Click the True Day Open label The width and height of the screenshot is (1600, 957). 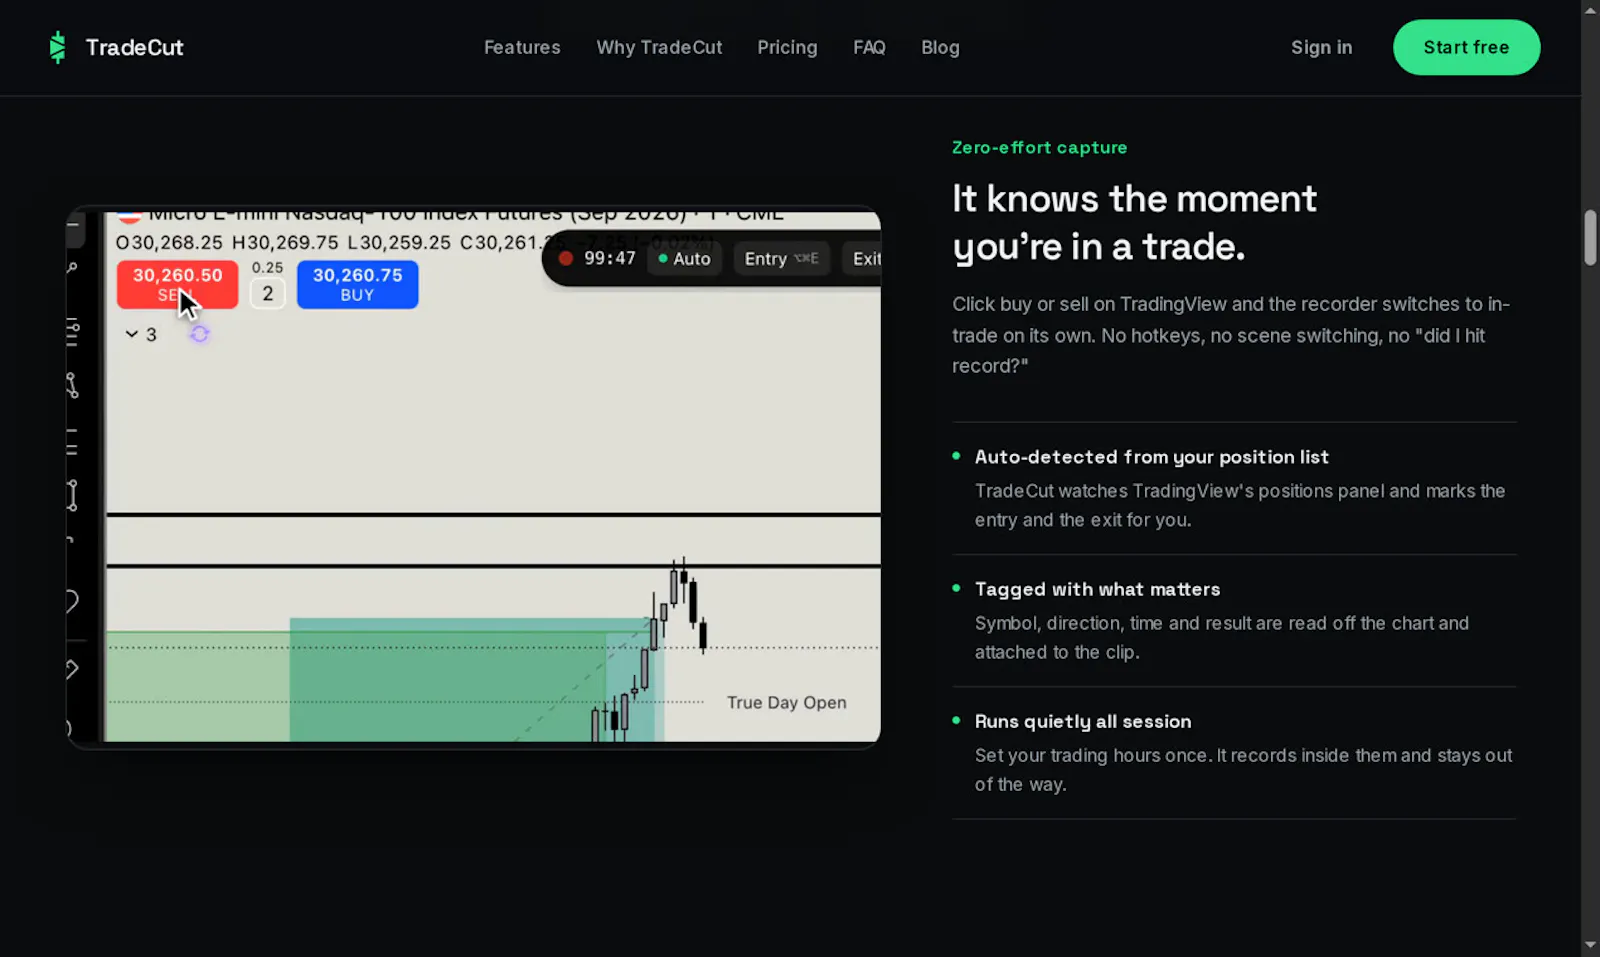(786, 702)
